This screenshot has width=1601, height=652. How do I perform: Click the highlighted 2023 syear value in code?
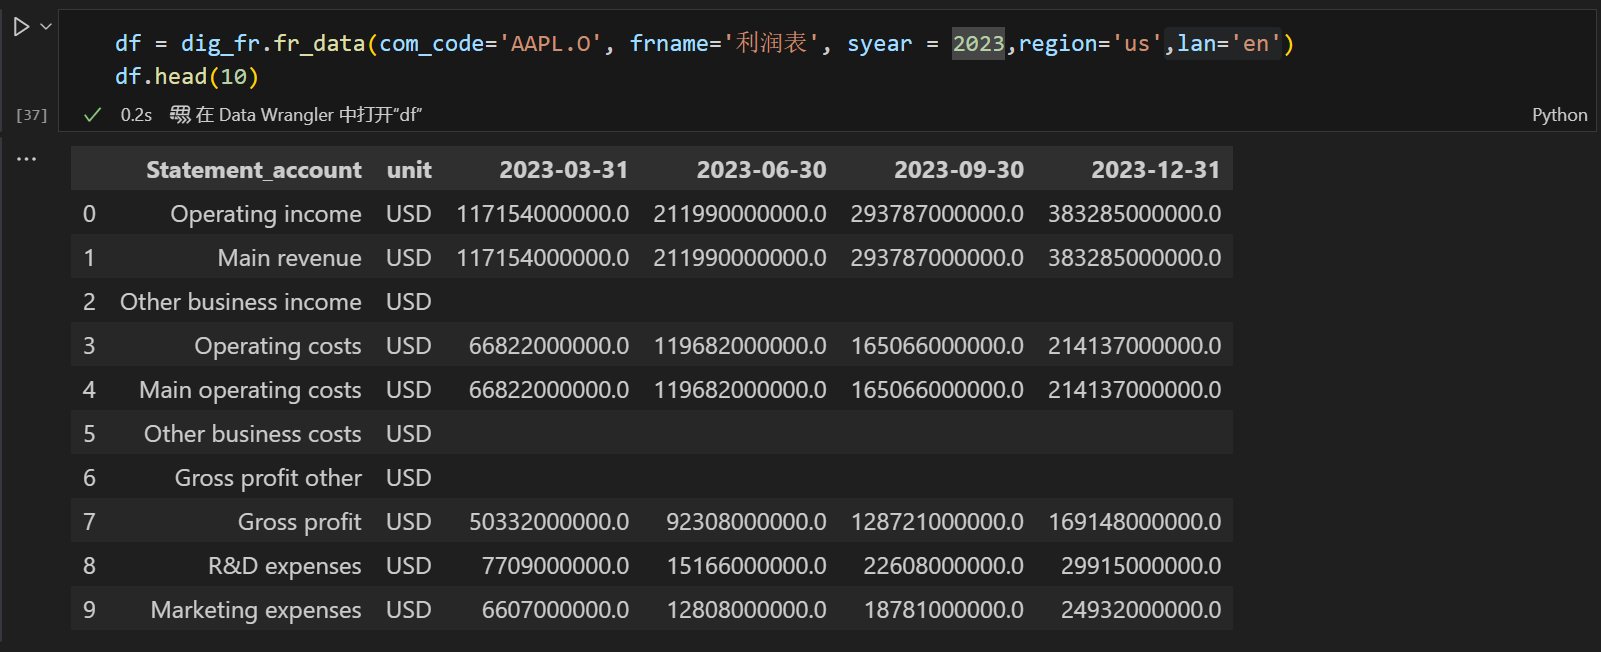[977, 44]
